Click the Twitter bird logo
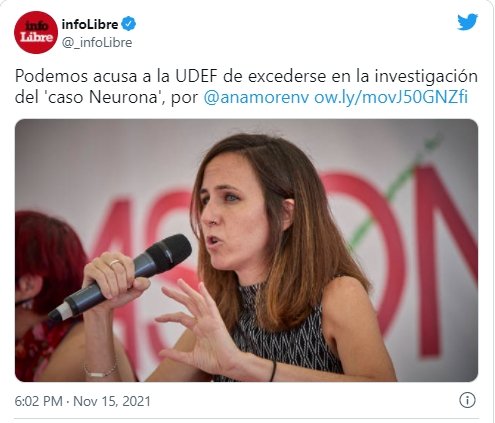Viewport: 495px width, 423px height. (x=467, y=22)
